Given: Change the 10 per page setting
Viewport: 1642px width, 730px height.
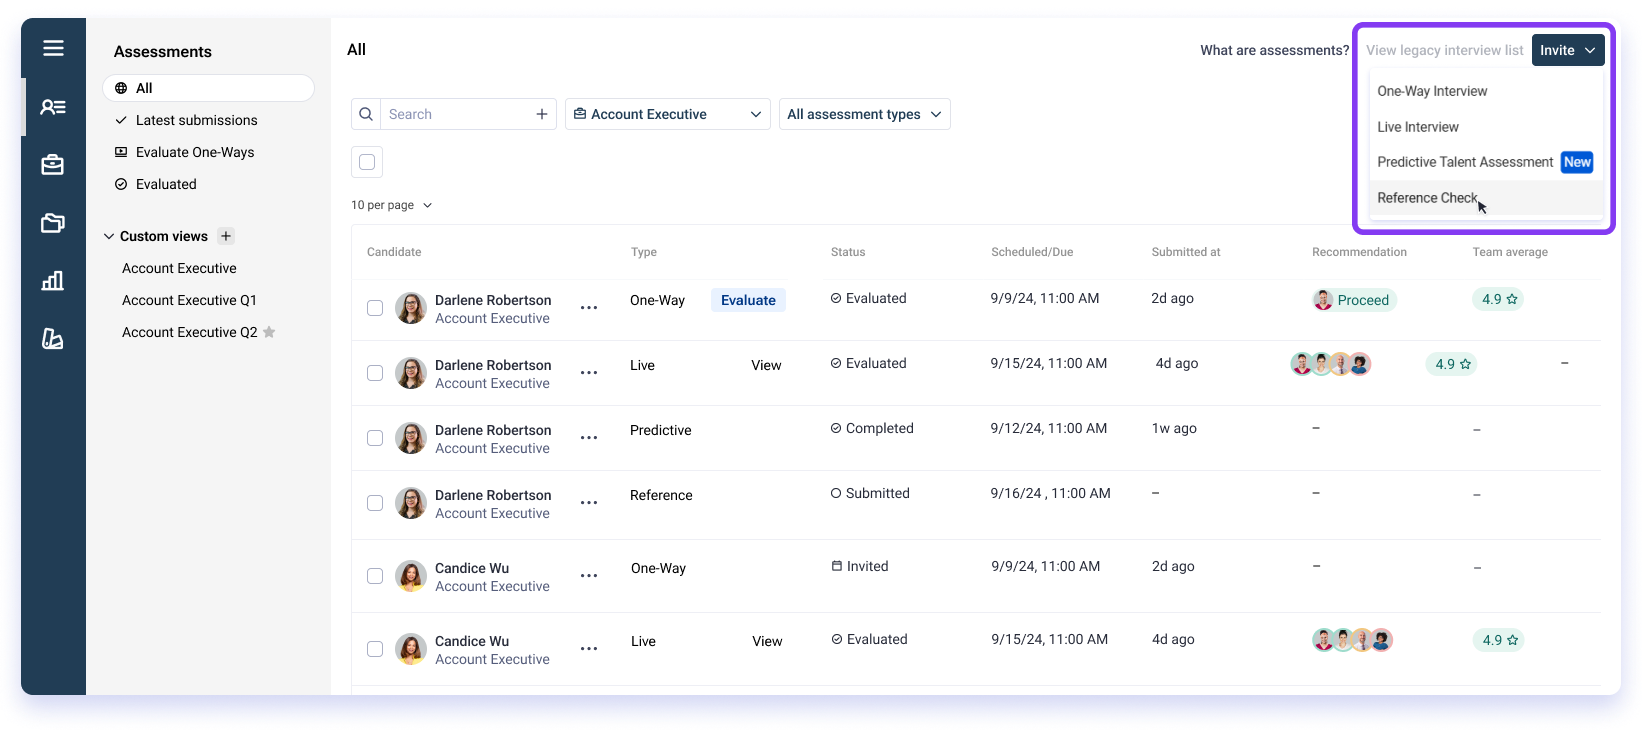Looking at the screenshot, I should point(391,205).
